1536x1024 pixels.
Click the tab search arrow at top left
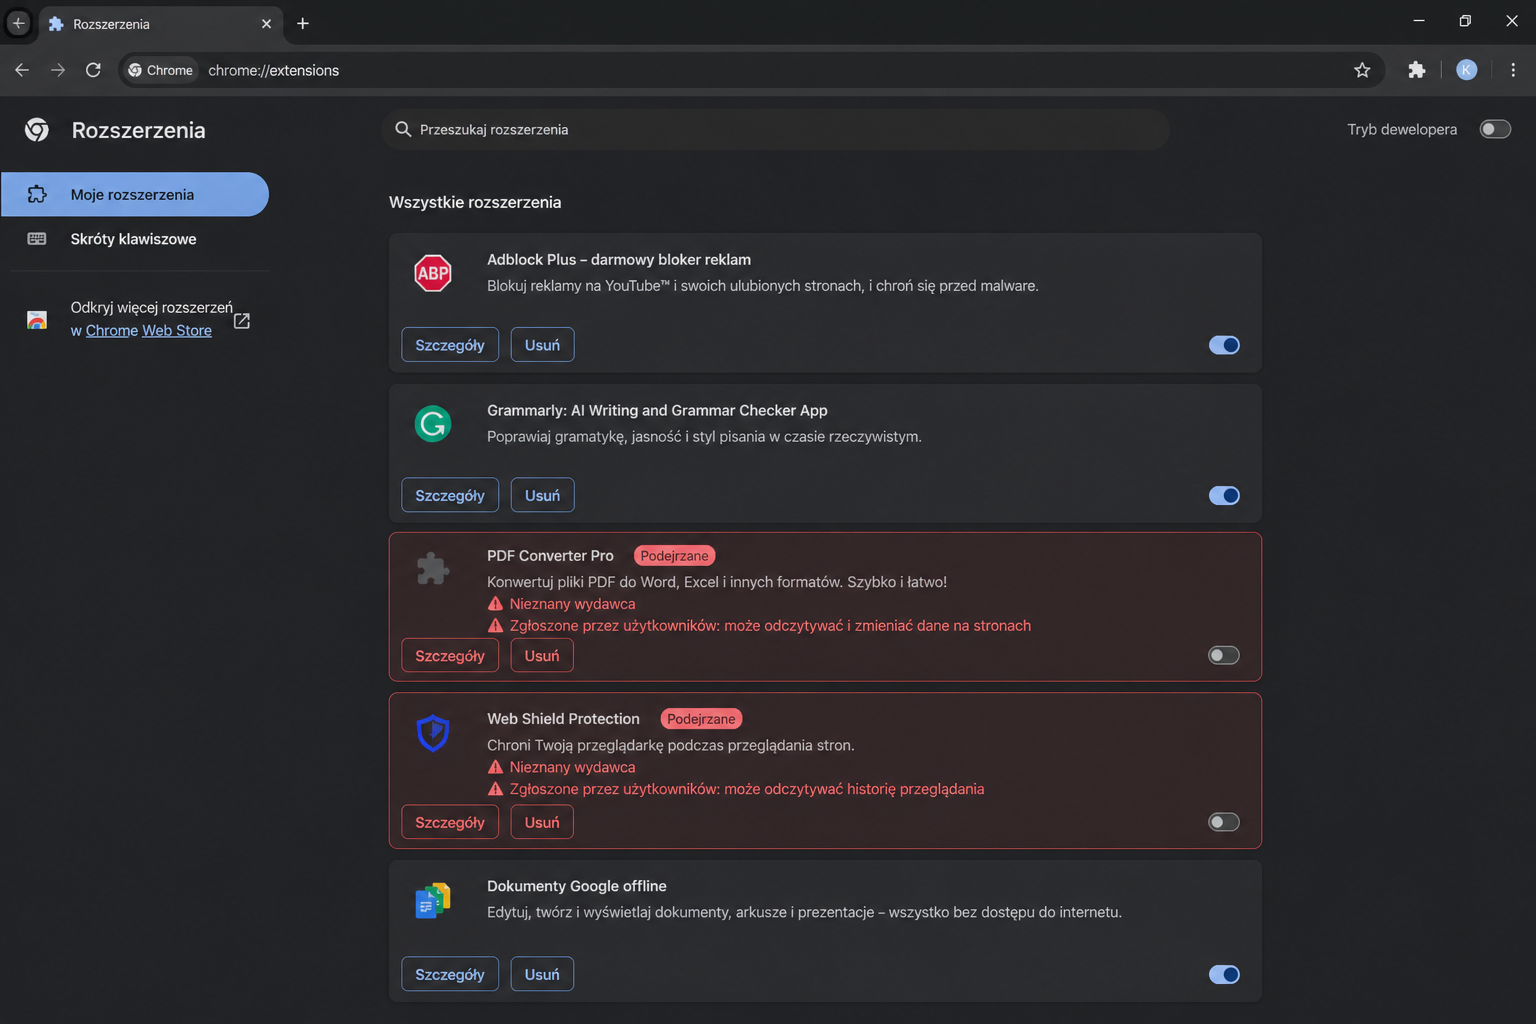click(18, 22)
